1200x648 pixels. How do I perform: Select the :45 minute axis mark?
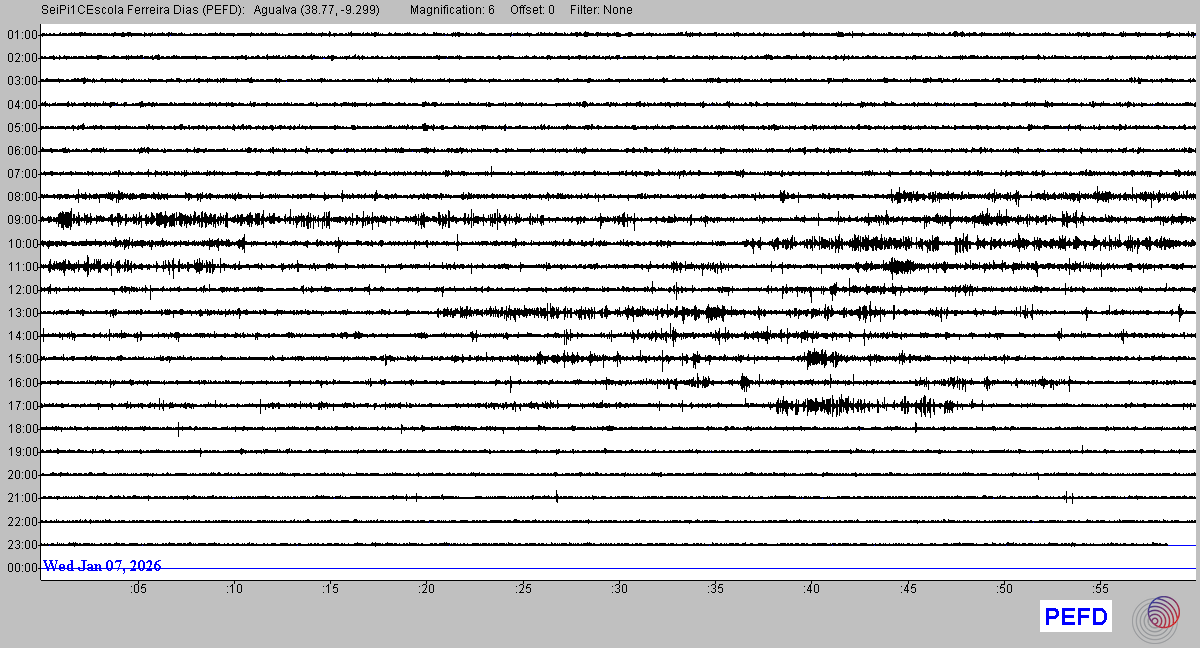tap(908, 589)
